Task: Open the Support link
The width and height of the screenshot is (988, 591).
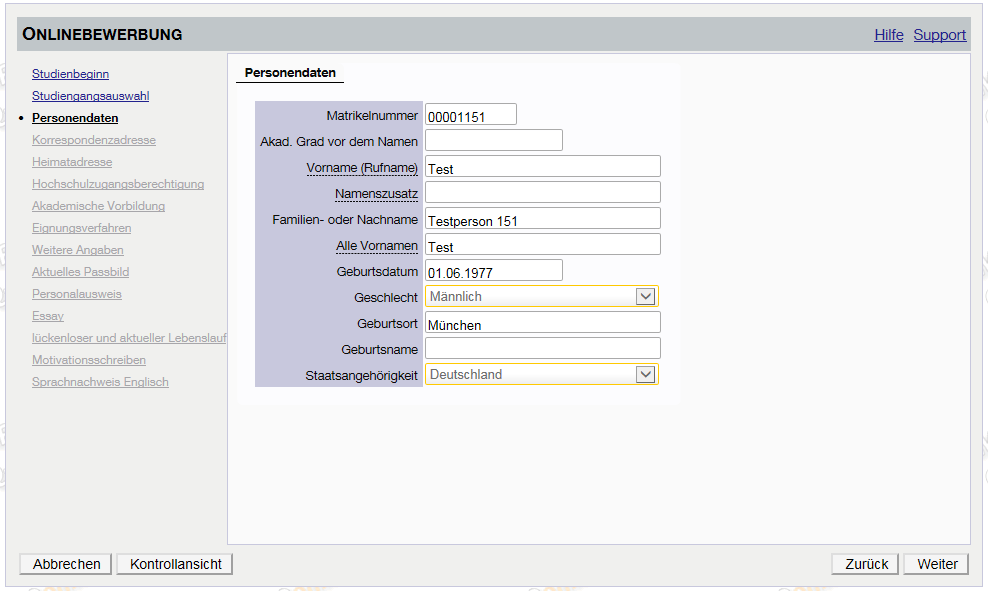Action: coord(939,35)
